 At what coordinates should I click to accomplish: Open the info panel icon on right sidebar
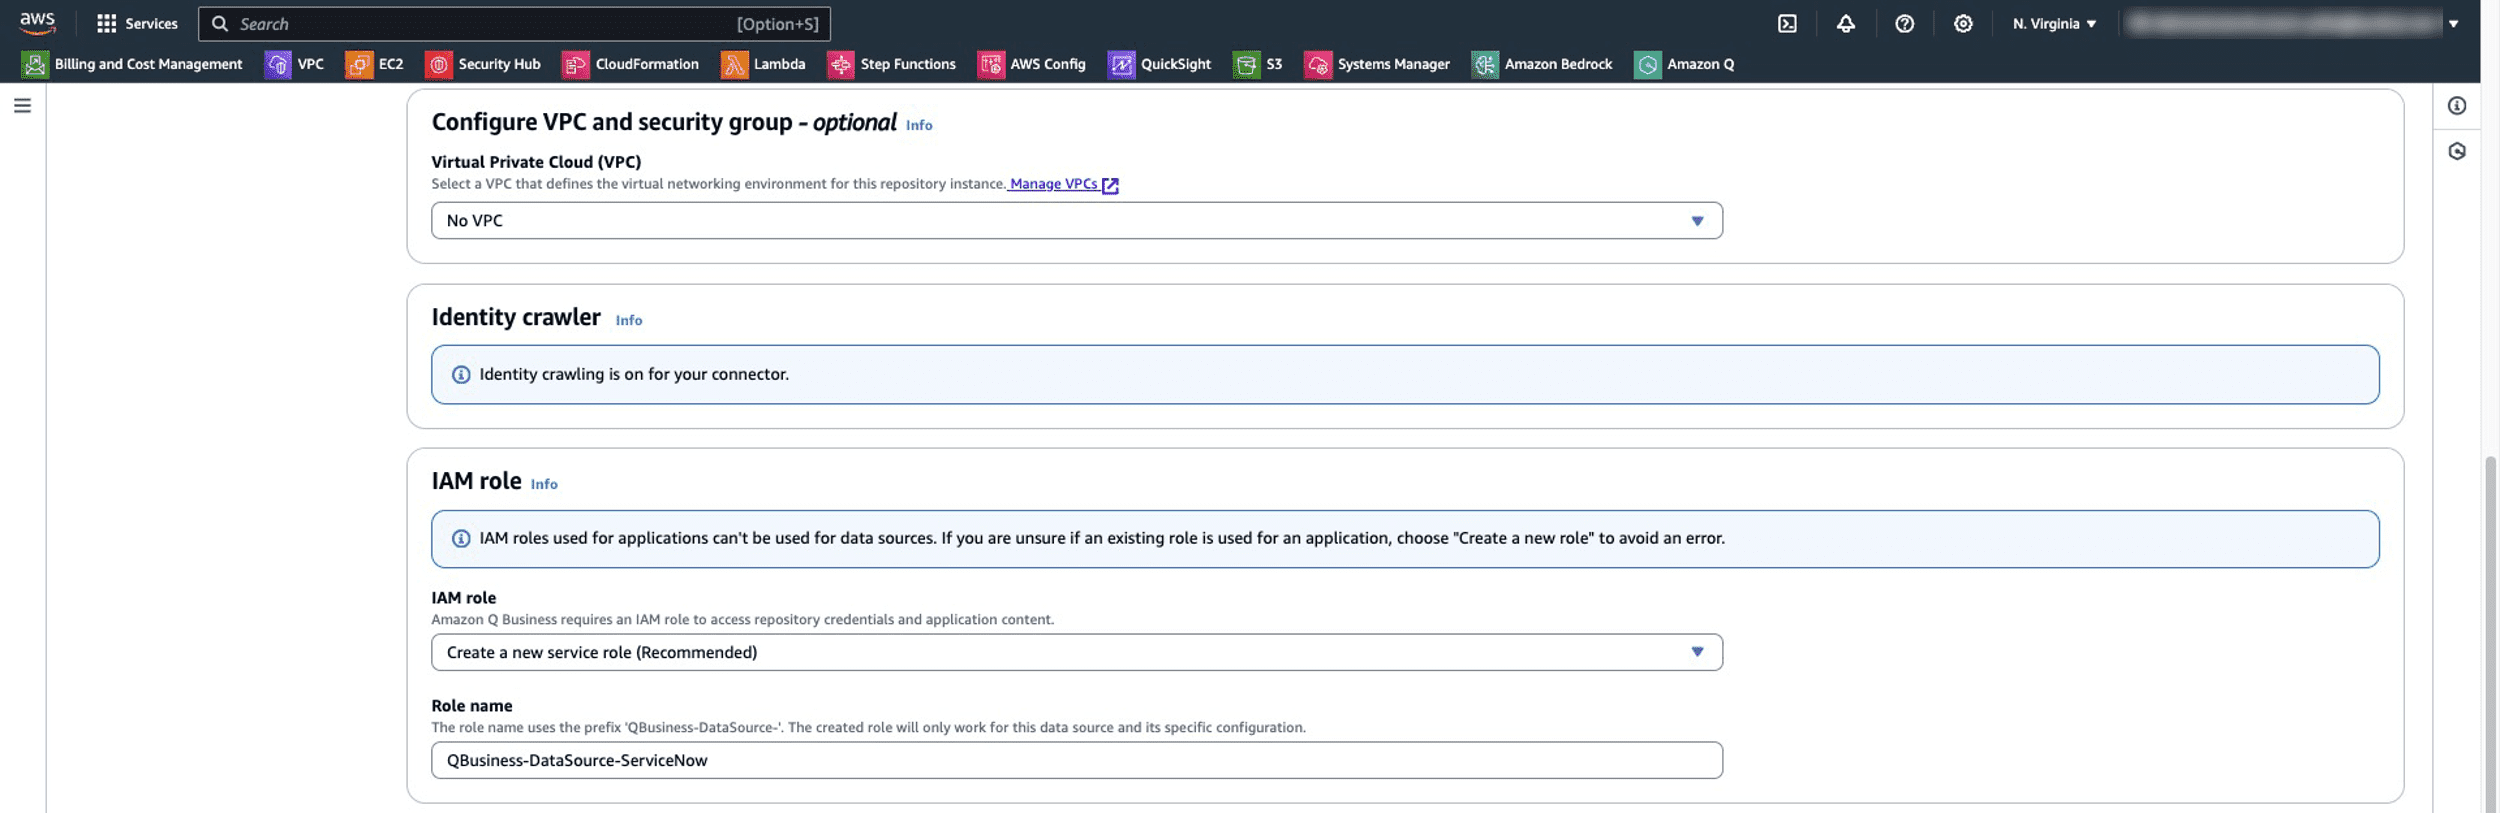(x=2457, y=106)
